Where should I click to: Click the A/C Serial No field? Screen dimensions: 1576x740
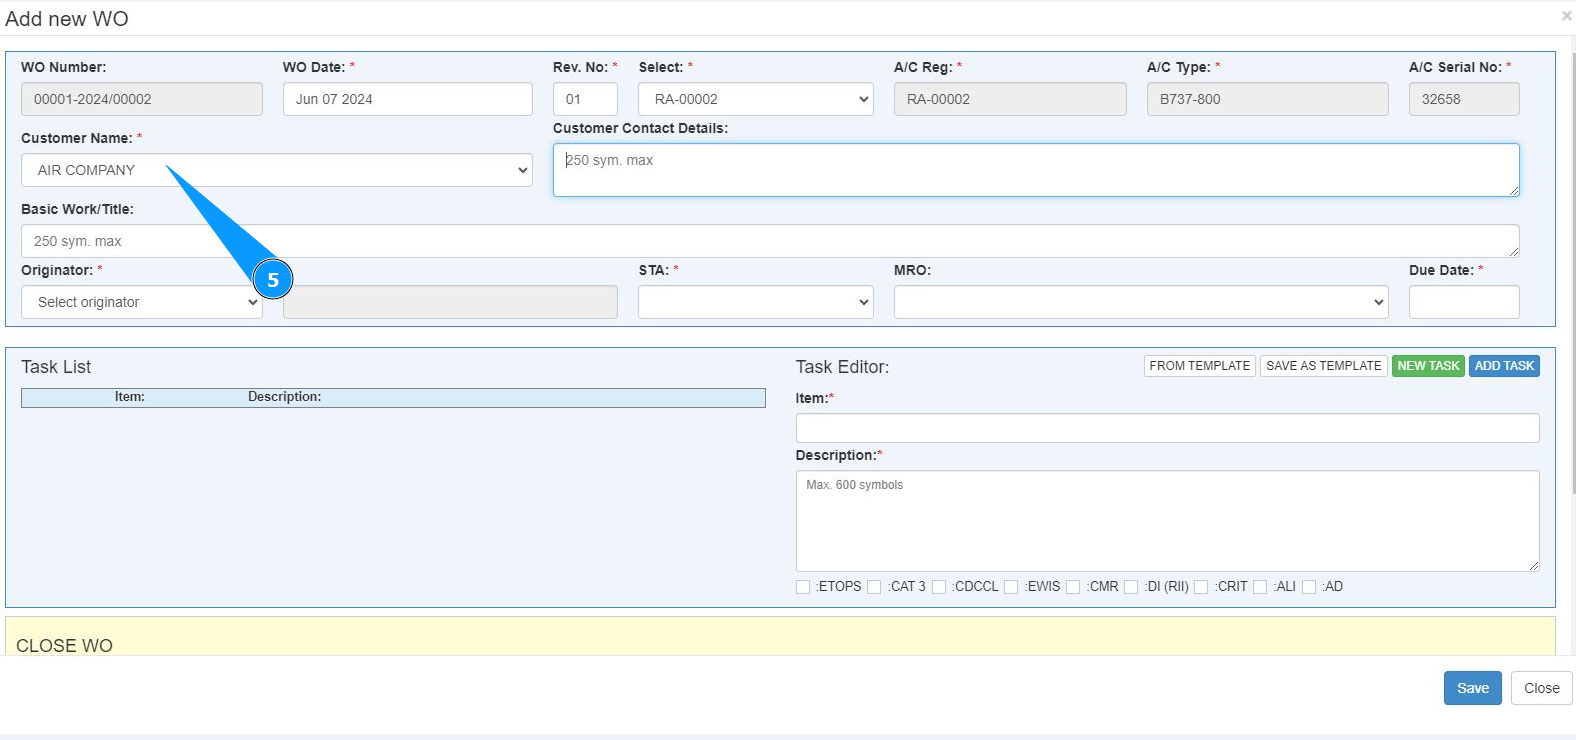click(x=1464, y=99)
